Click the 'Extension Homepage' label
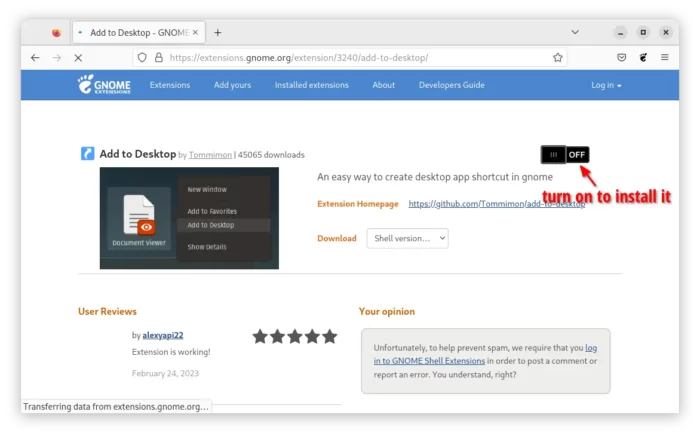Image resolution: width=700 pixels, height=436 pixels. point(358,204)
